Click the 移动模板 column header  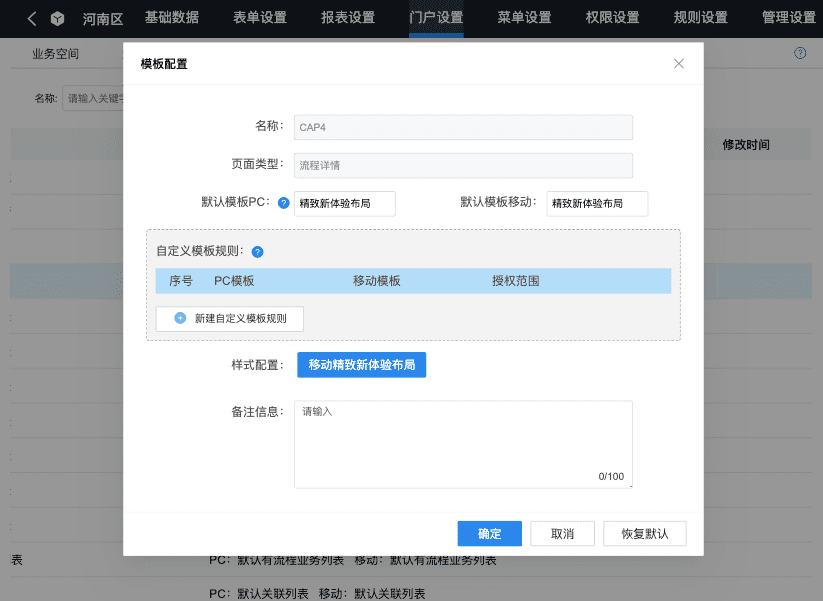(x=376, y=281)
